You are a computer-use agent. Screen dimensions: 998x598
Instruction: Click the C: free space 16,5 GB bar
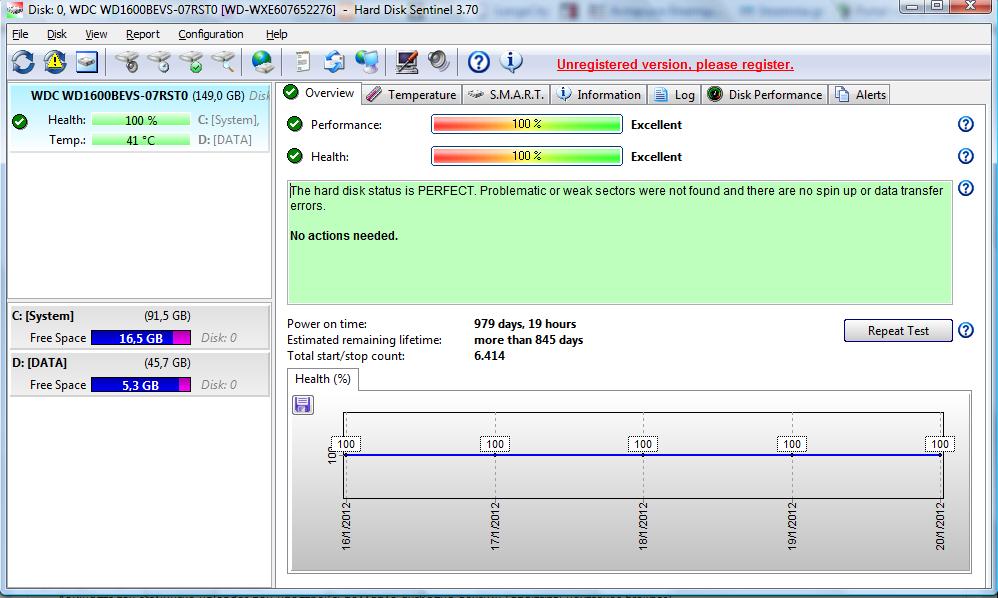click(x=141, y=338)
